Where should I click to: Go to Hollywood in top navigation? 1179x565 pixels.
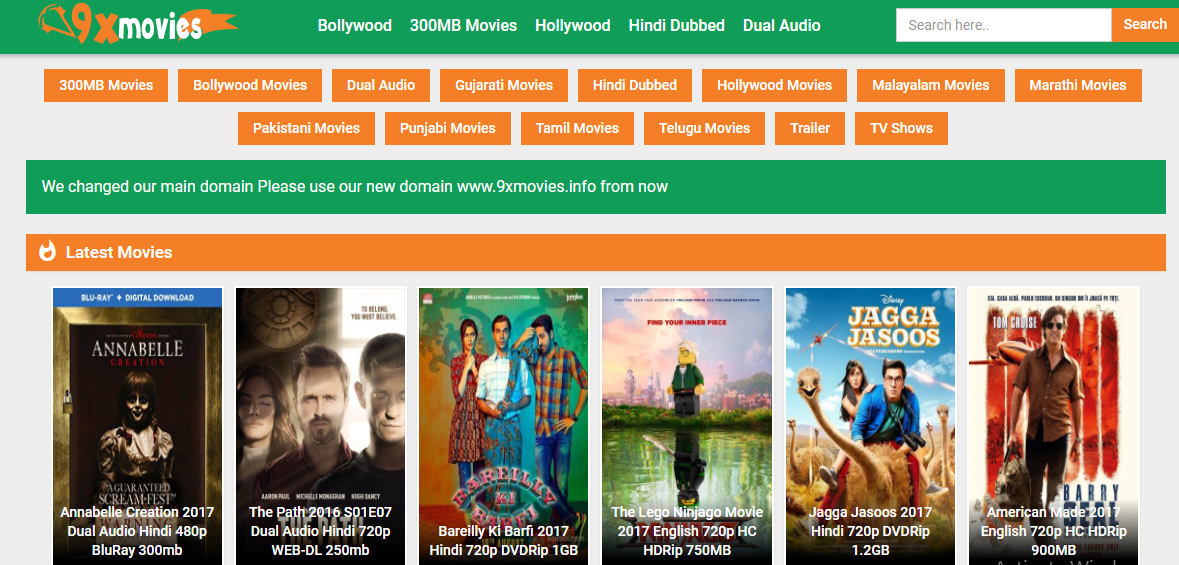coord(573,26)
